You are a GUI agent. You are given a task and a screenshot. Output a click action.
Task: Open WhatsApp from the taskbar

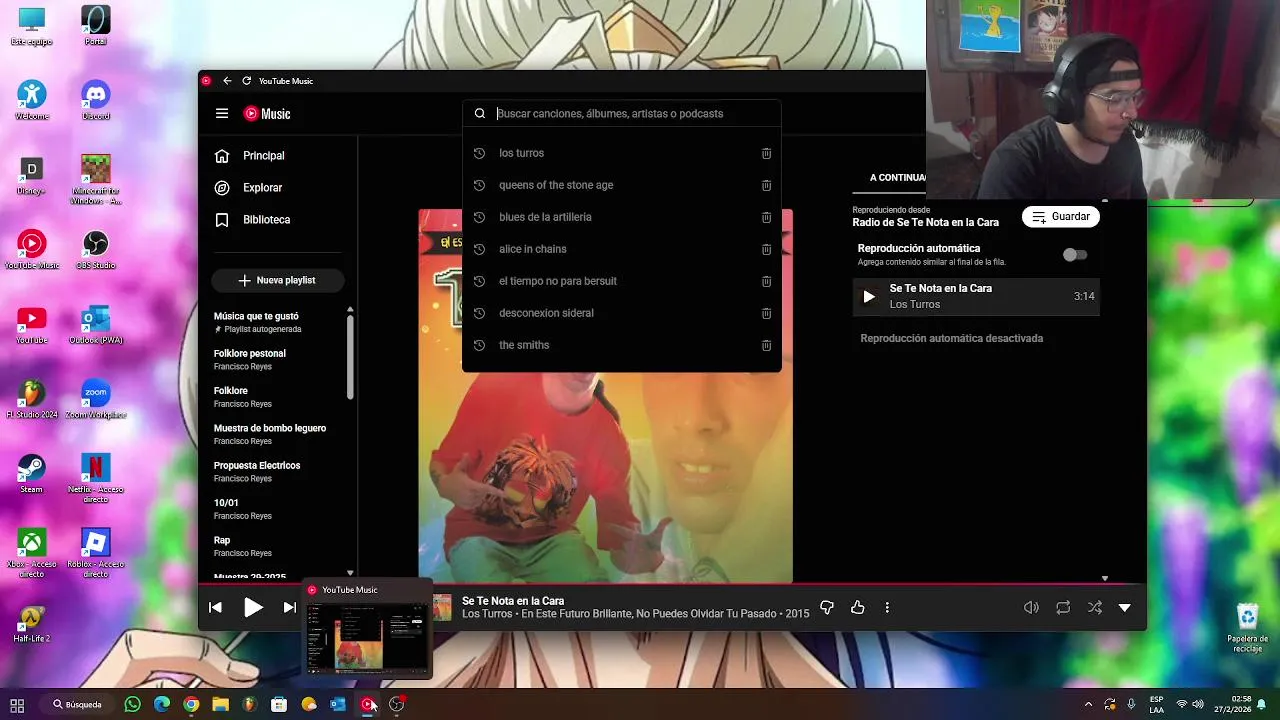point(132,704)
